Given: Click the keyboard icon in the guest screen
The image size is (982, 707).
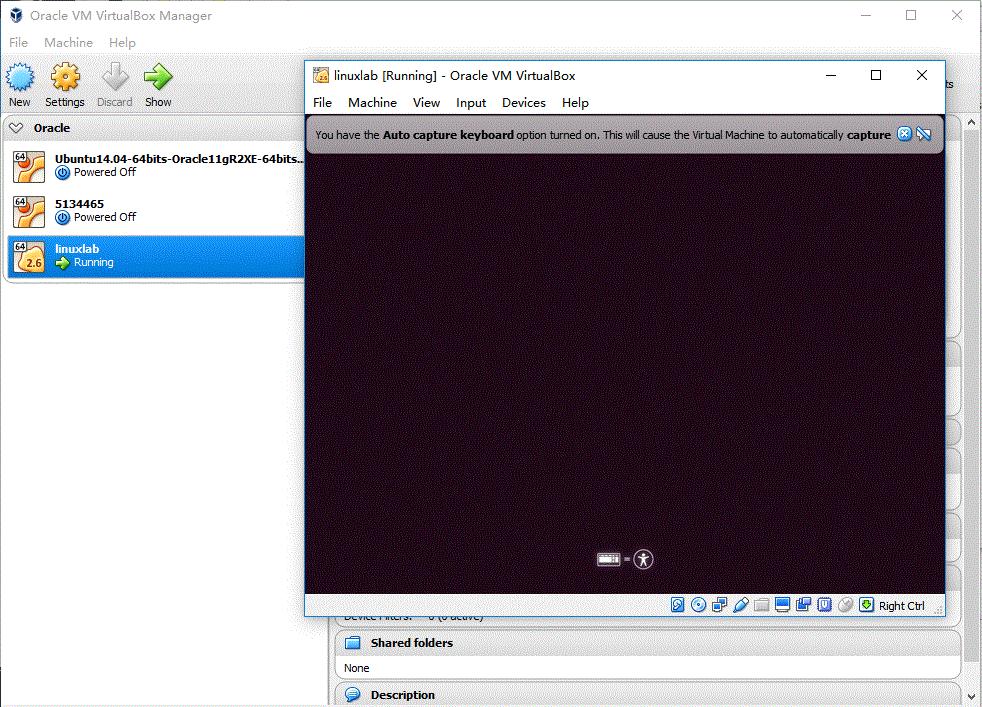Looking at the screenshot, I should 608,559.
